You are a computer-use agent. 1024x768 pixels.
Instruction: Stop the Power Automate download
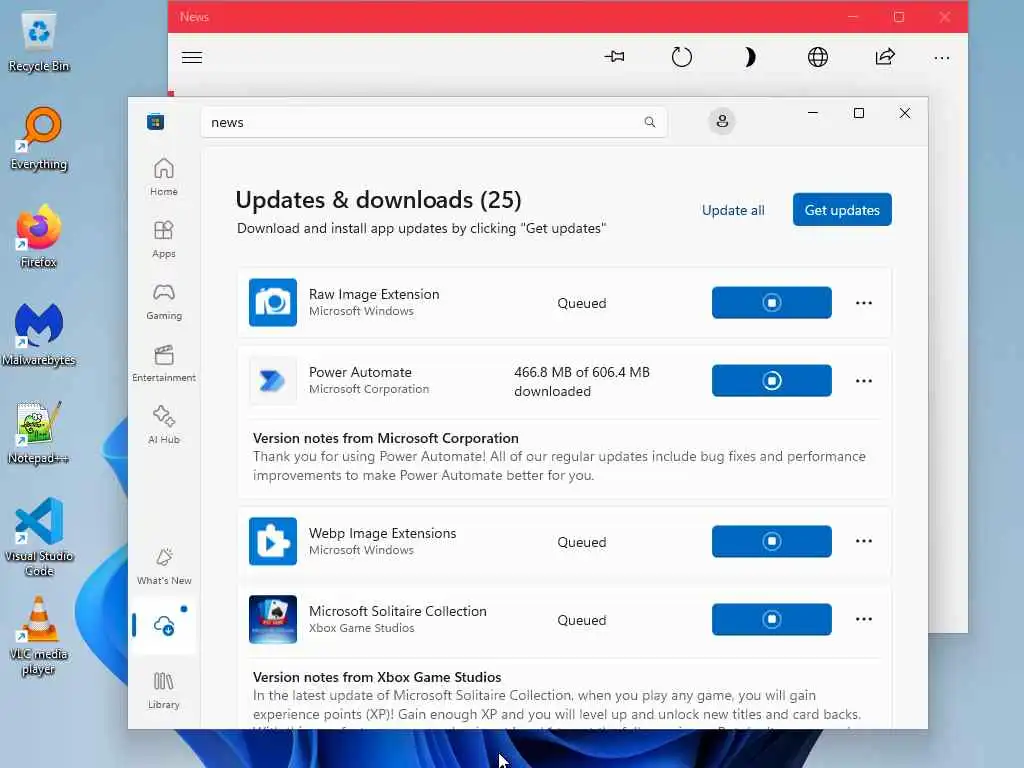point(771,381)
